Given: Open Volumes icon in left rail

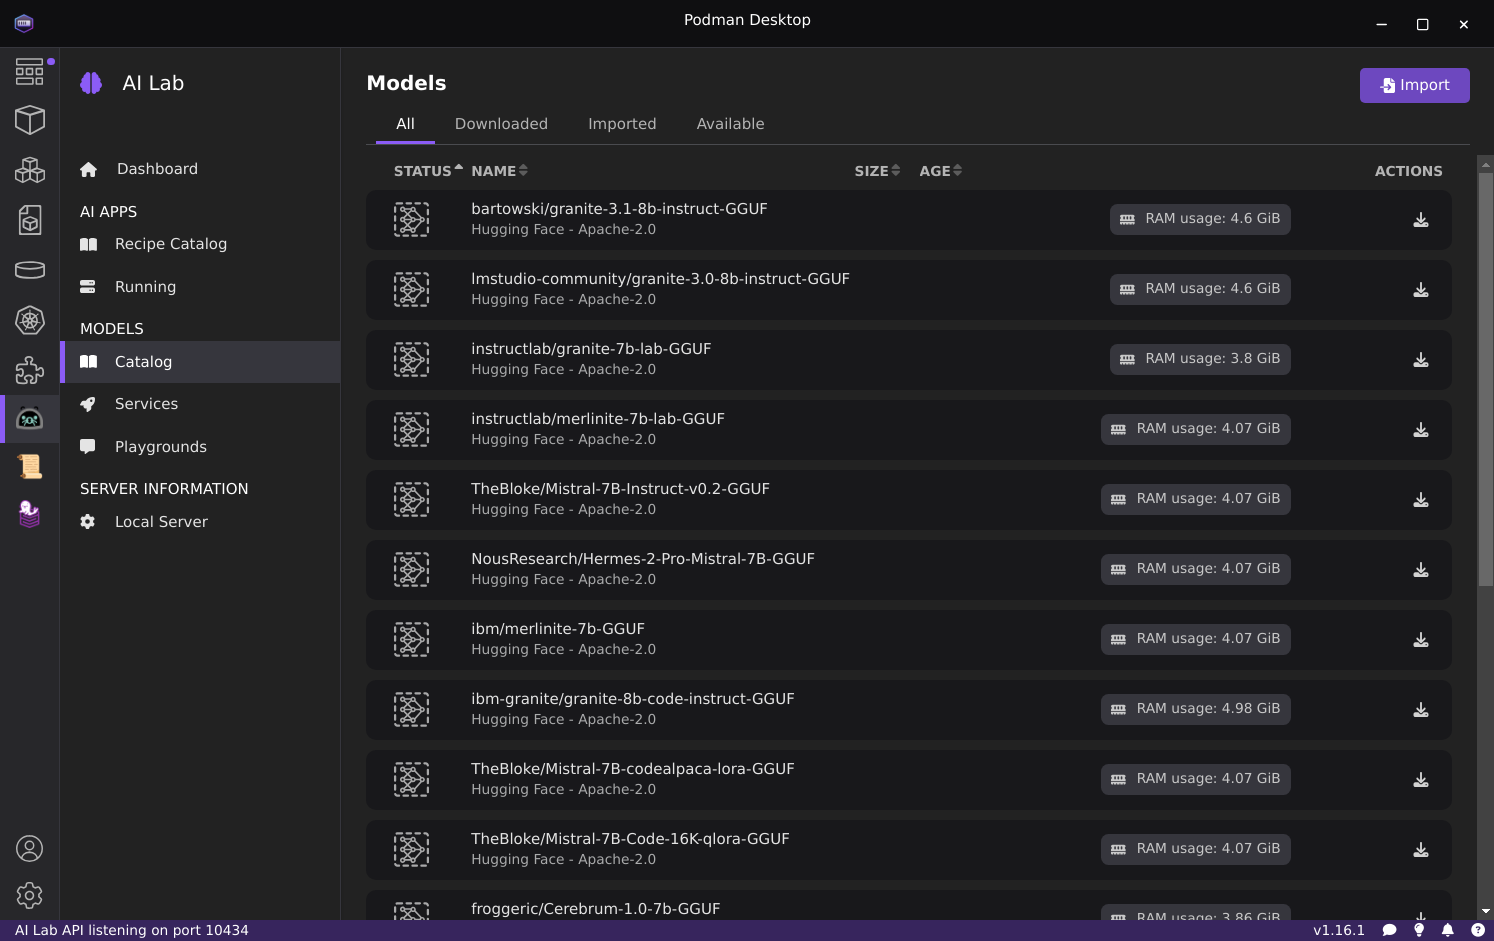Looking at the screenshot, I should point(30,270).
